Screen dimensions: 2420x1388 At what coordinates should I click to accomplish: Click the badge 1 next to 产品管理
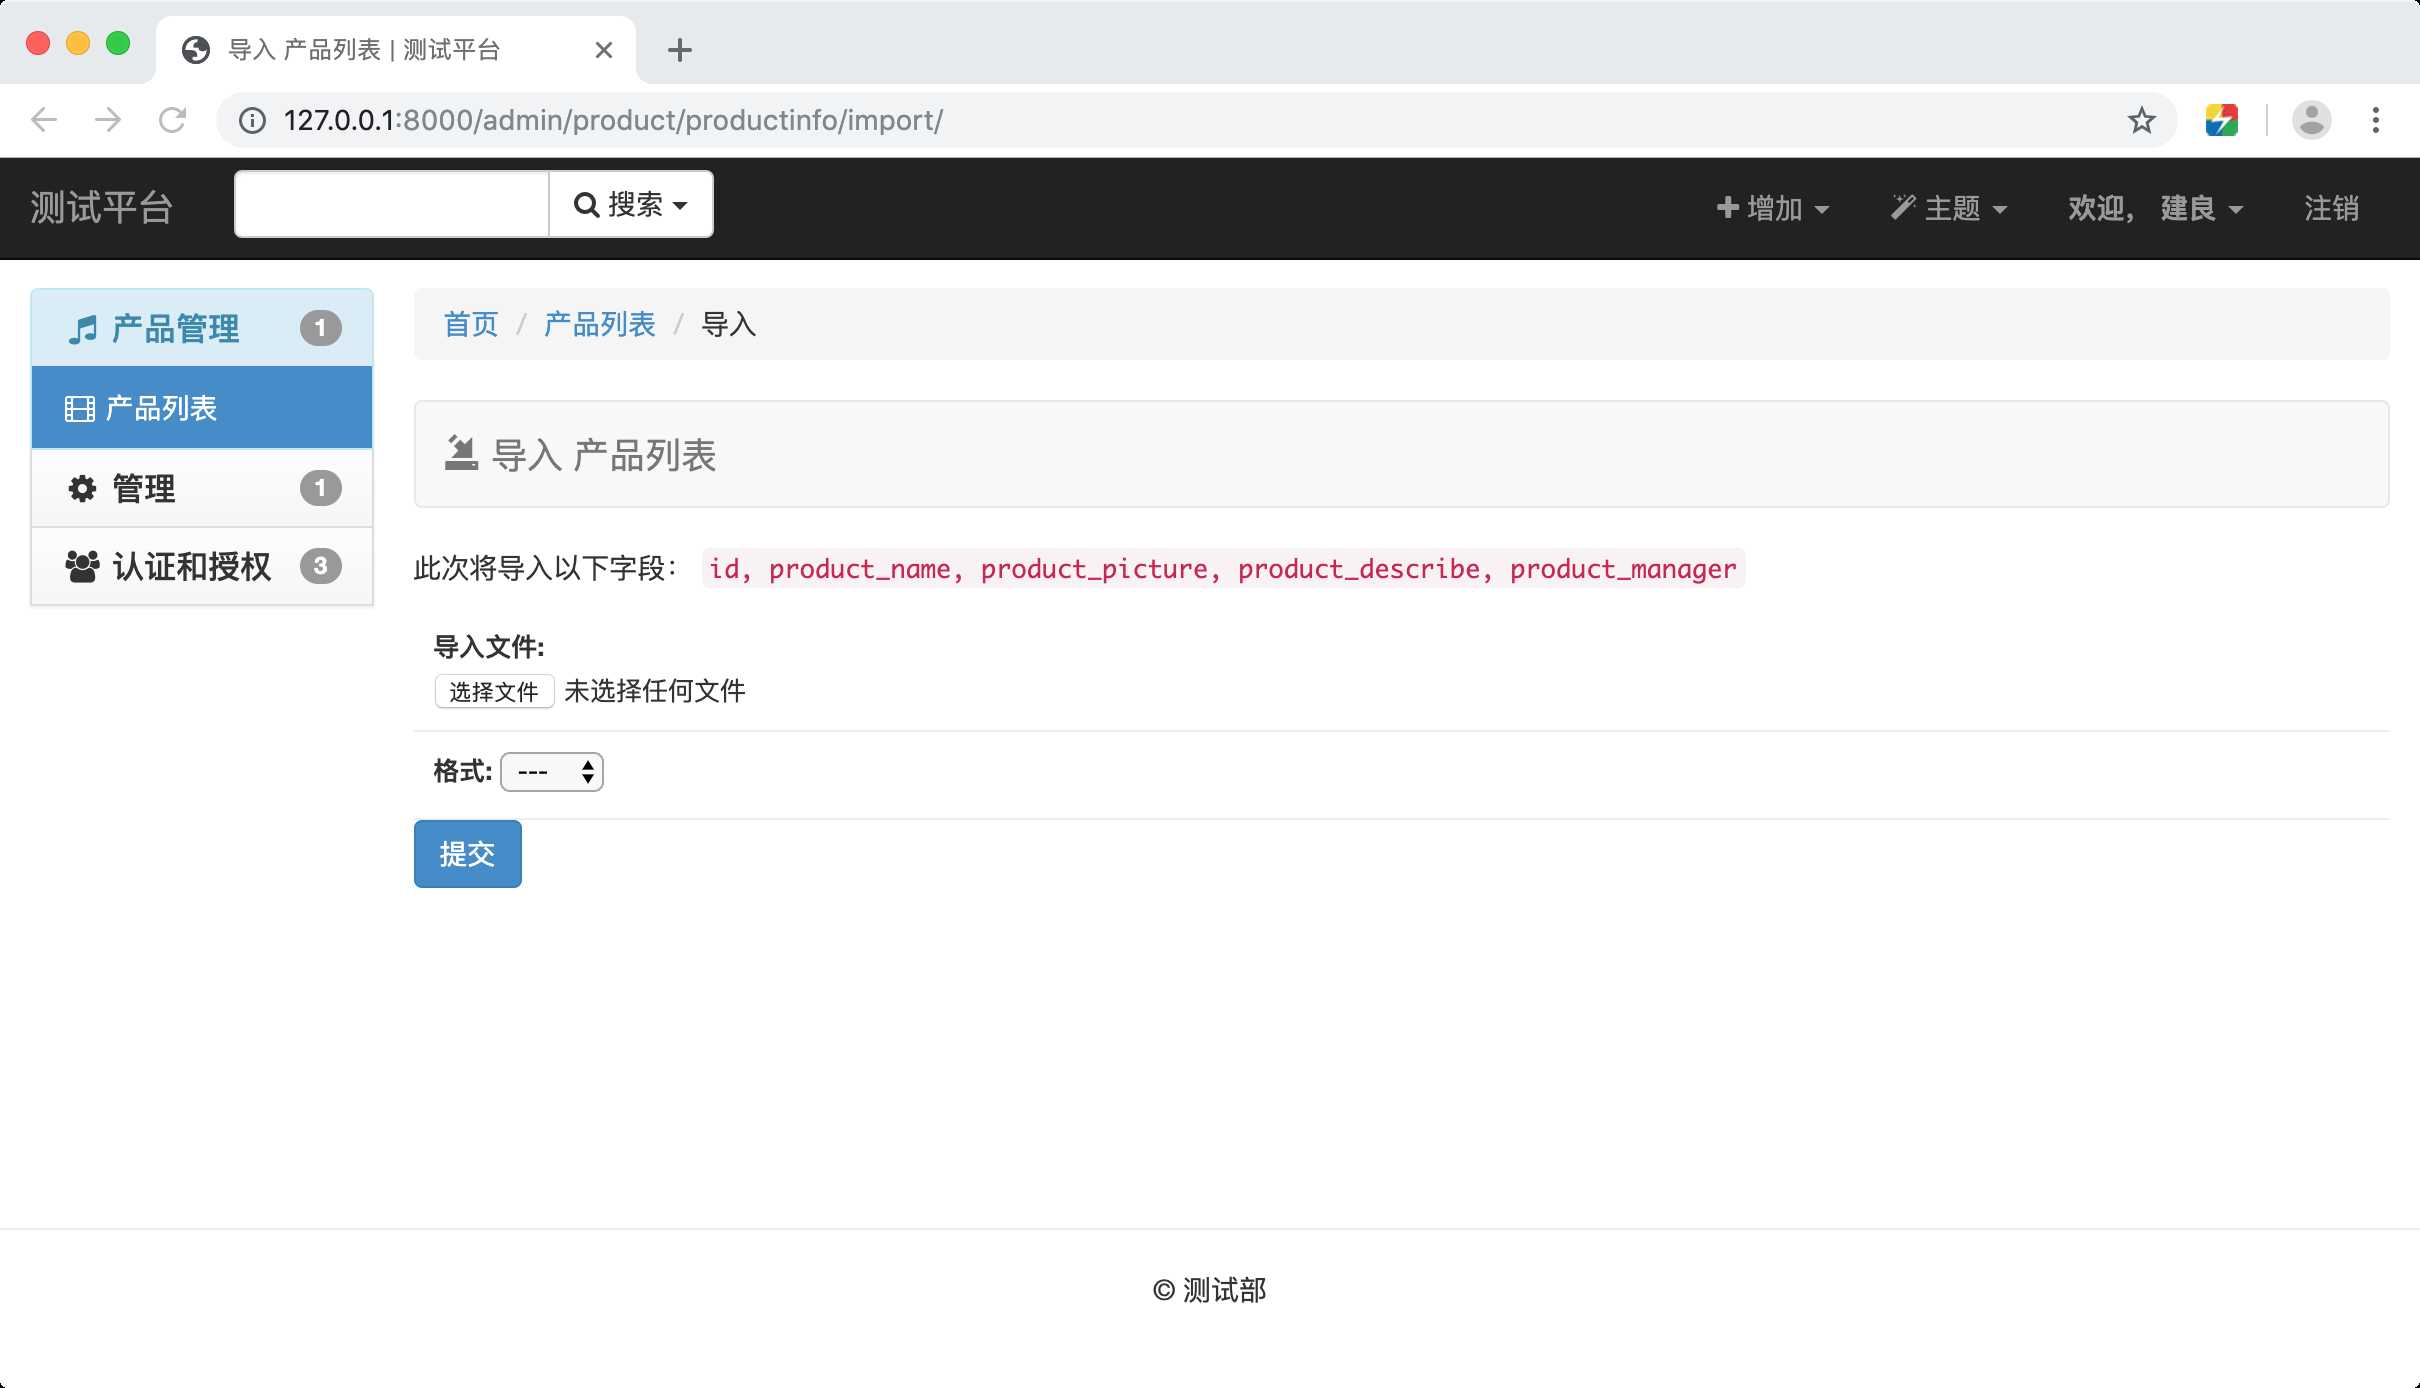point(321,328)
